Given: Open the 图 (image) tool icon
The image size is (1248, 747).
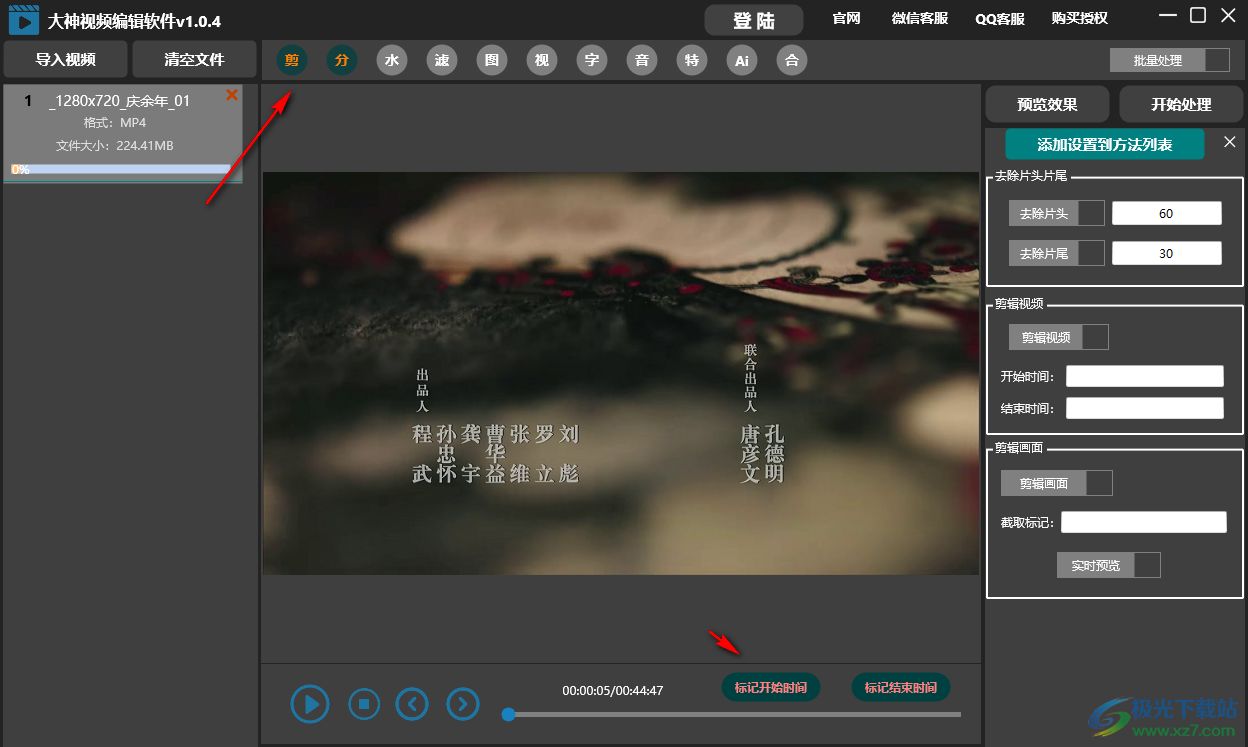Looking at the screenshot, I should pyautogui.click(x=492, y=61).
